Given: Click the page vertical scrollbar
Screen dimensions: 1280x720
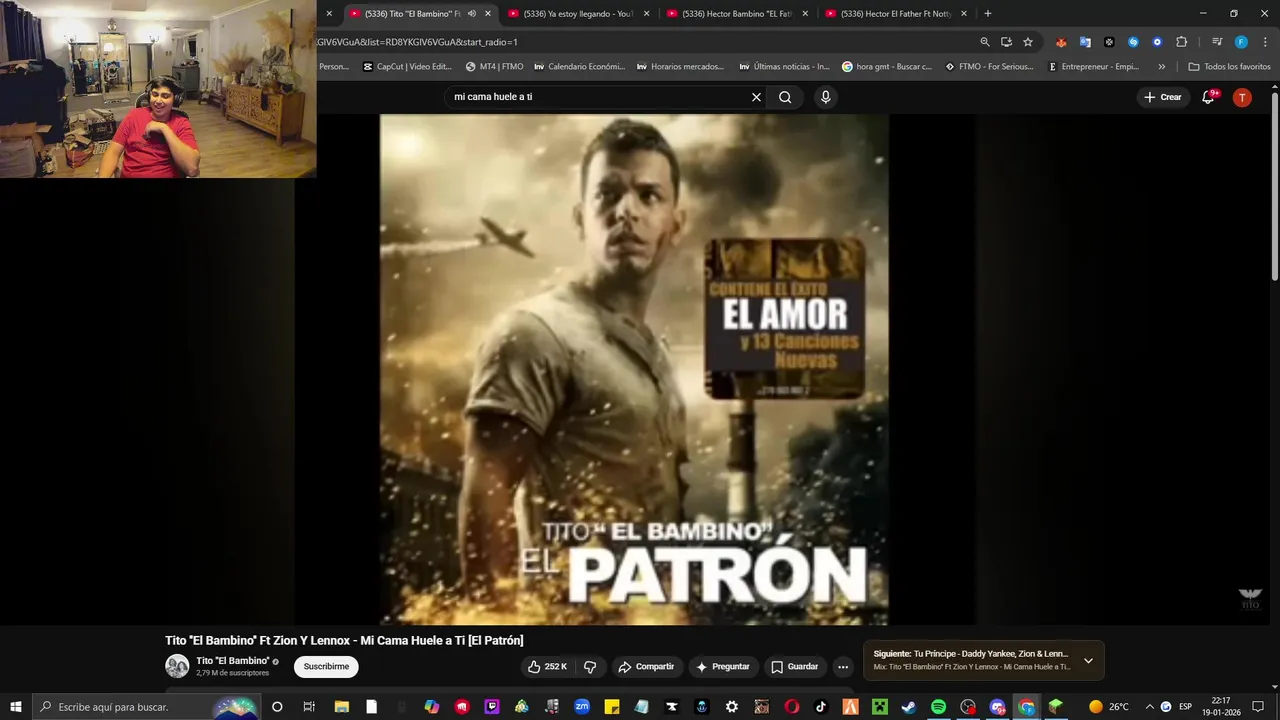Looking at the screenshot, I should [x=1275, y=185].
